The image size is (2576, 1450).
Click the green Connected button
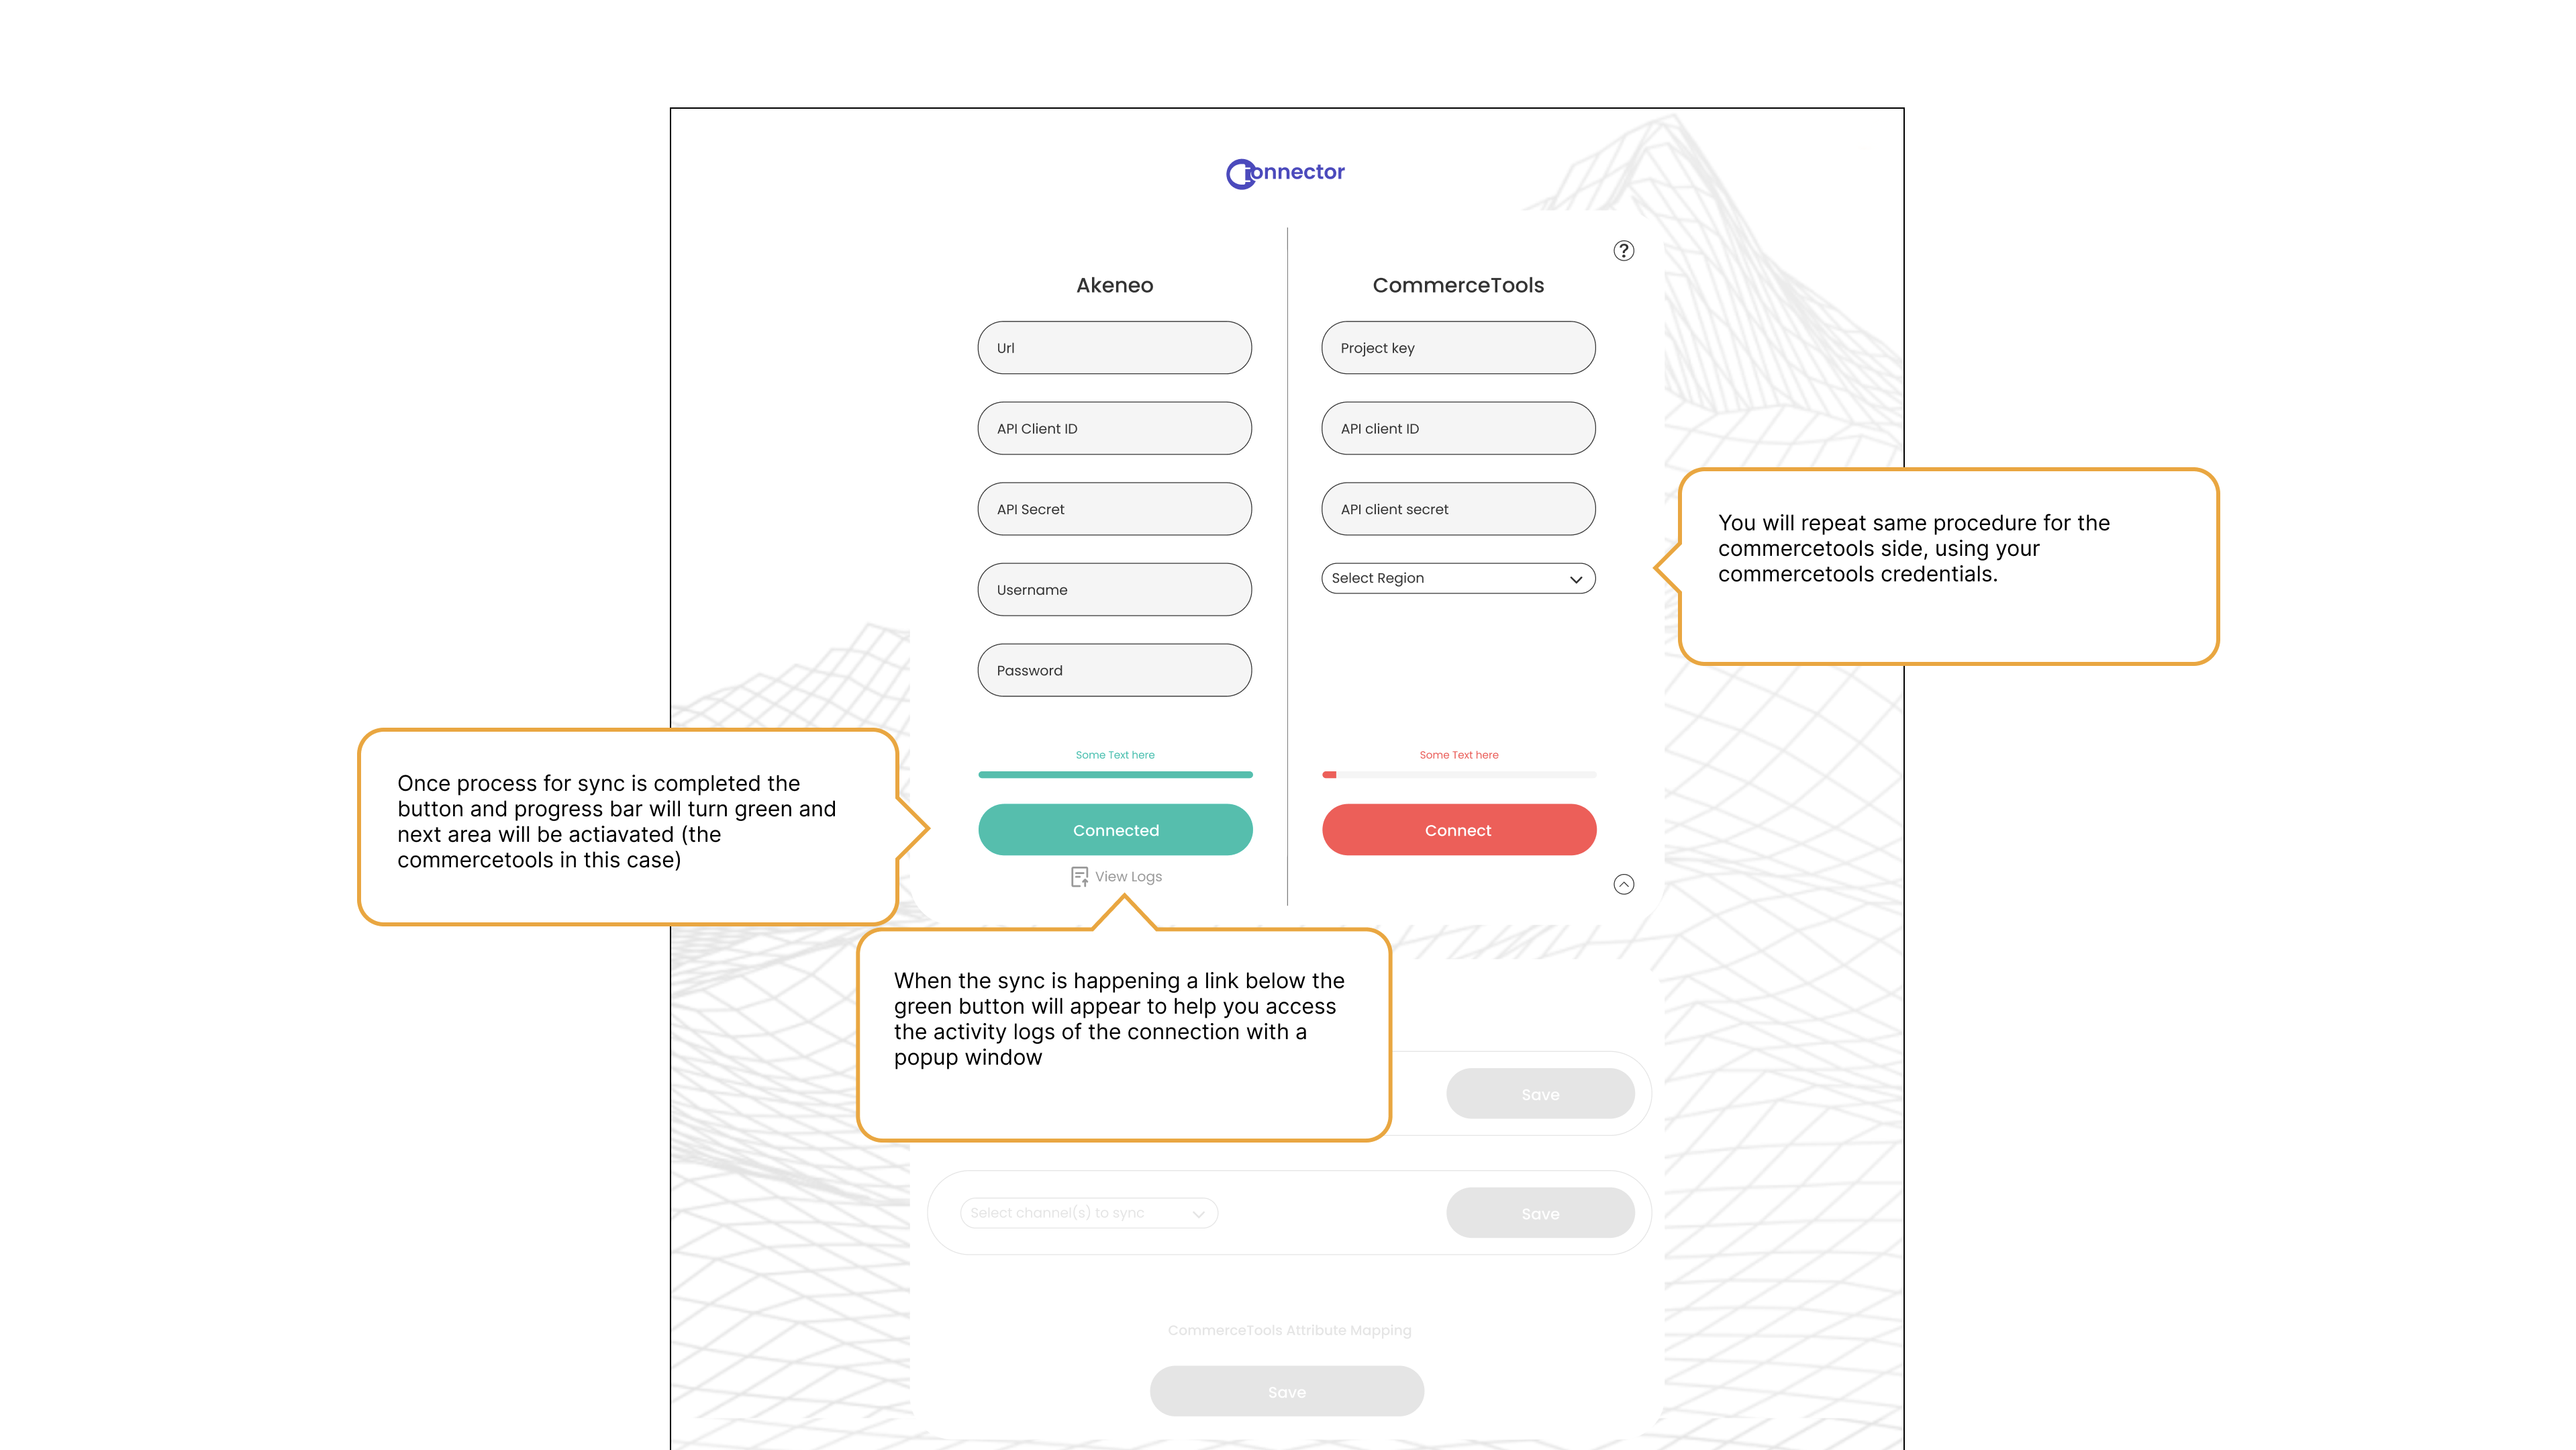pyautogui.click(x=1115, y=830)
